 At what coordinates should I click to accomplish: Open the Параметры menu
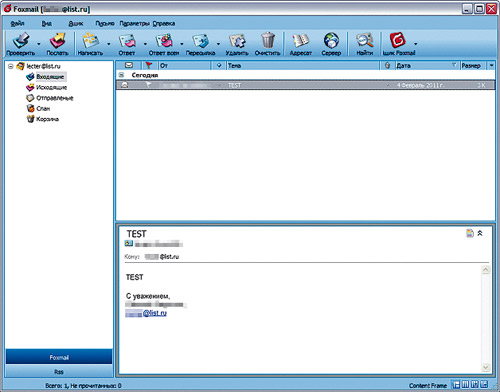pyautogui.click(x=135, y=23)
